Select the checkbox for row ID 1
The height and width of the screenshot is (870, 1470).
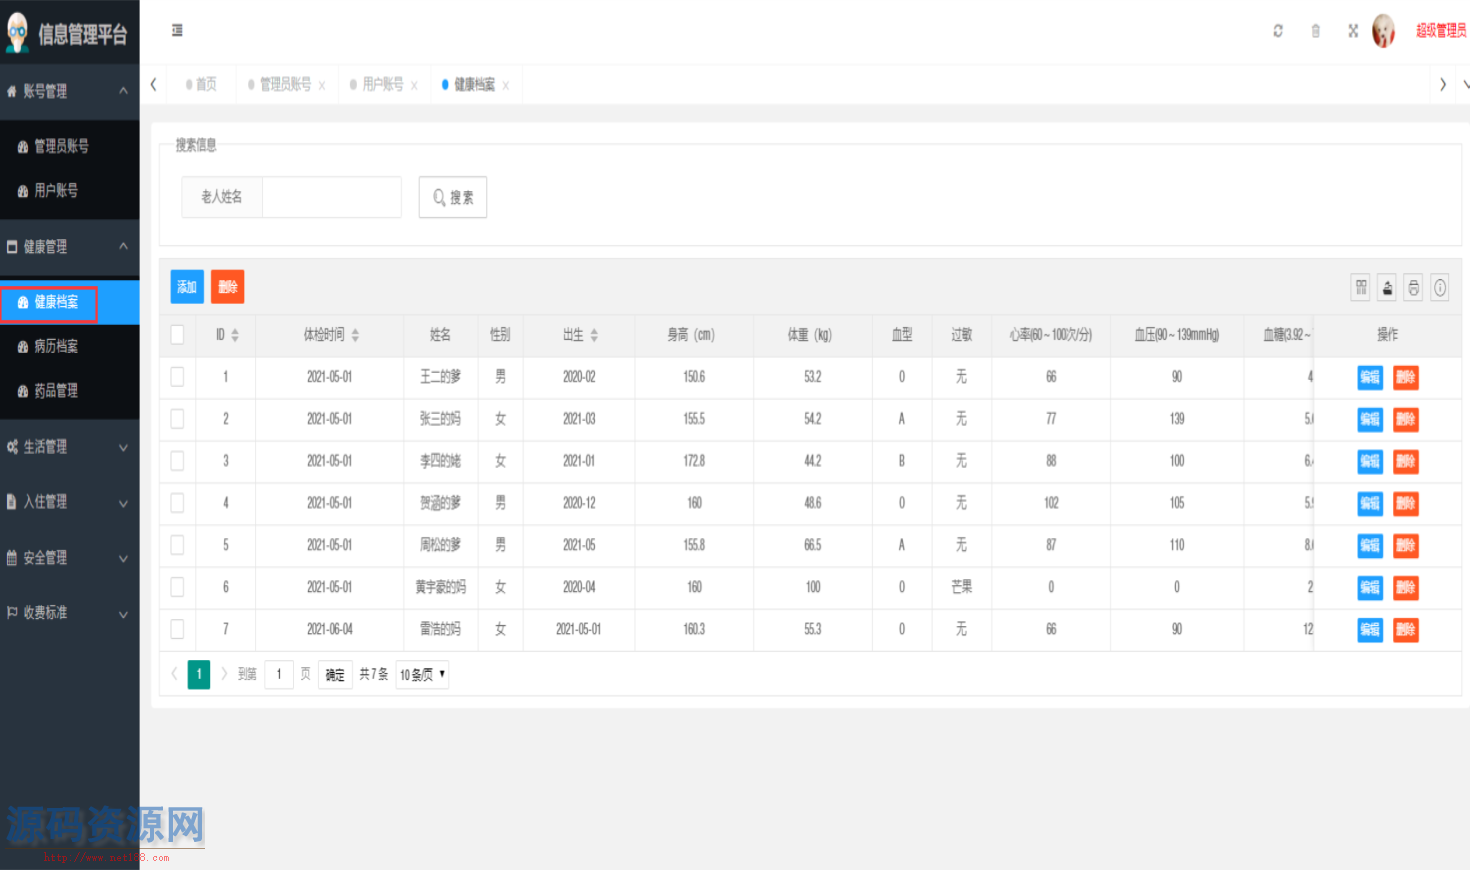(x=177, y=377)
